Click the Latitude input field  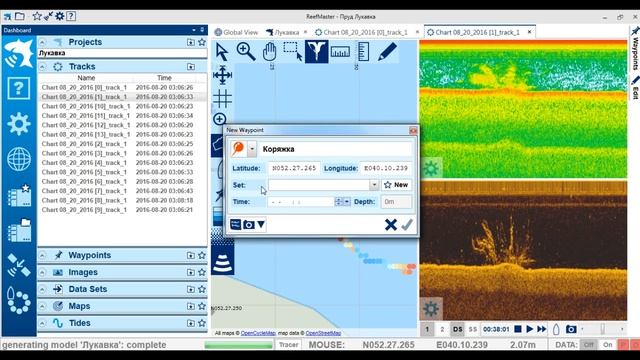(294, 168)
